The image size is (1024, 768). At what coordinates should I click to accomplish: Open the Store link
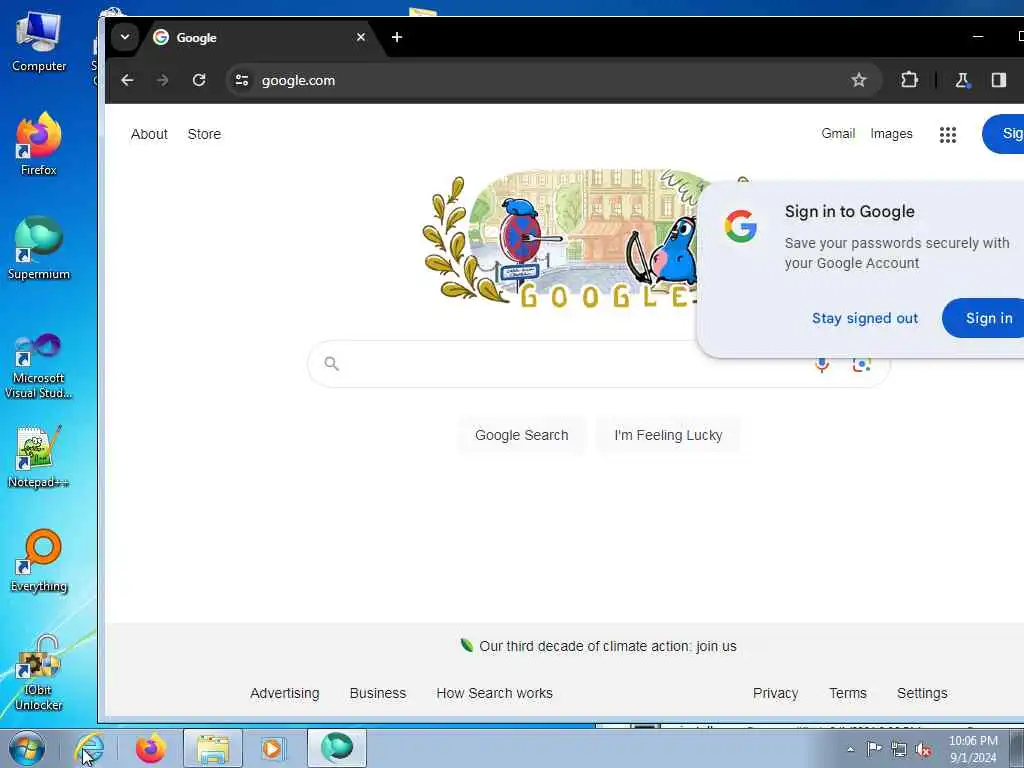click(204, 134)
